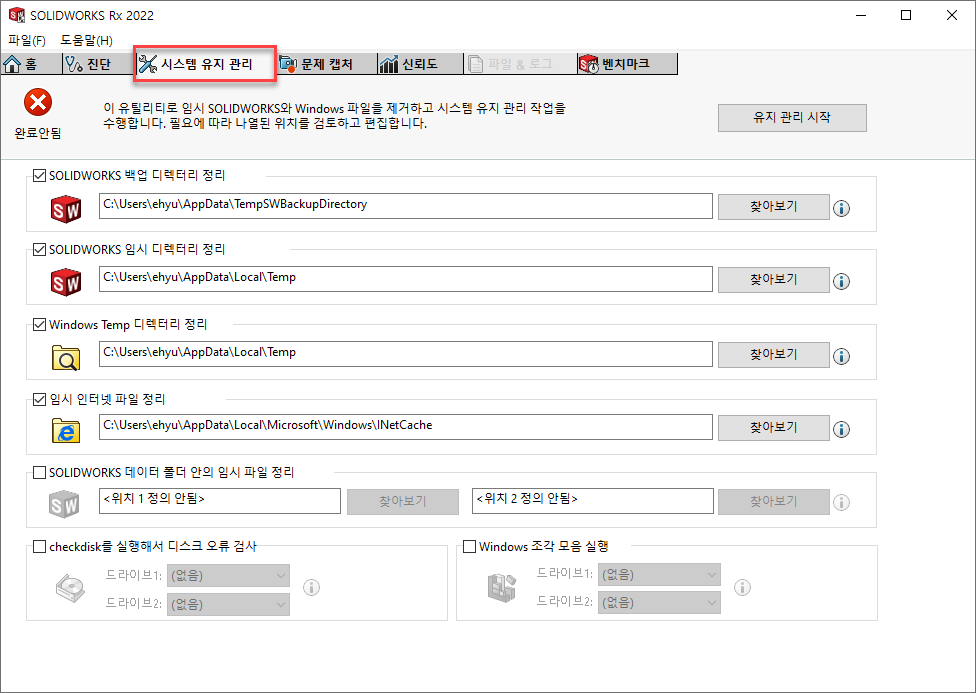Click the home icon on the 홈 tab
This screenshot has height=693, width=976.
click(x=12, y=64)
